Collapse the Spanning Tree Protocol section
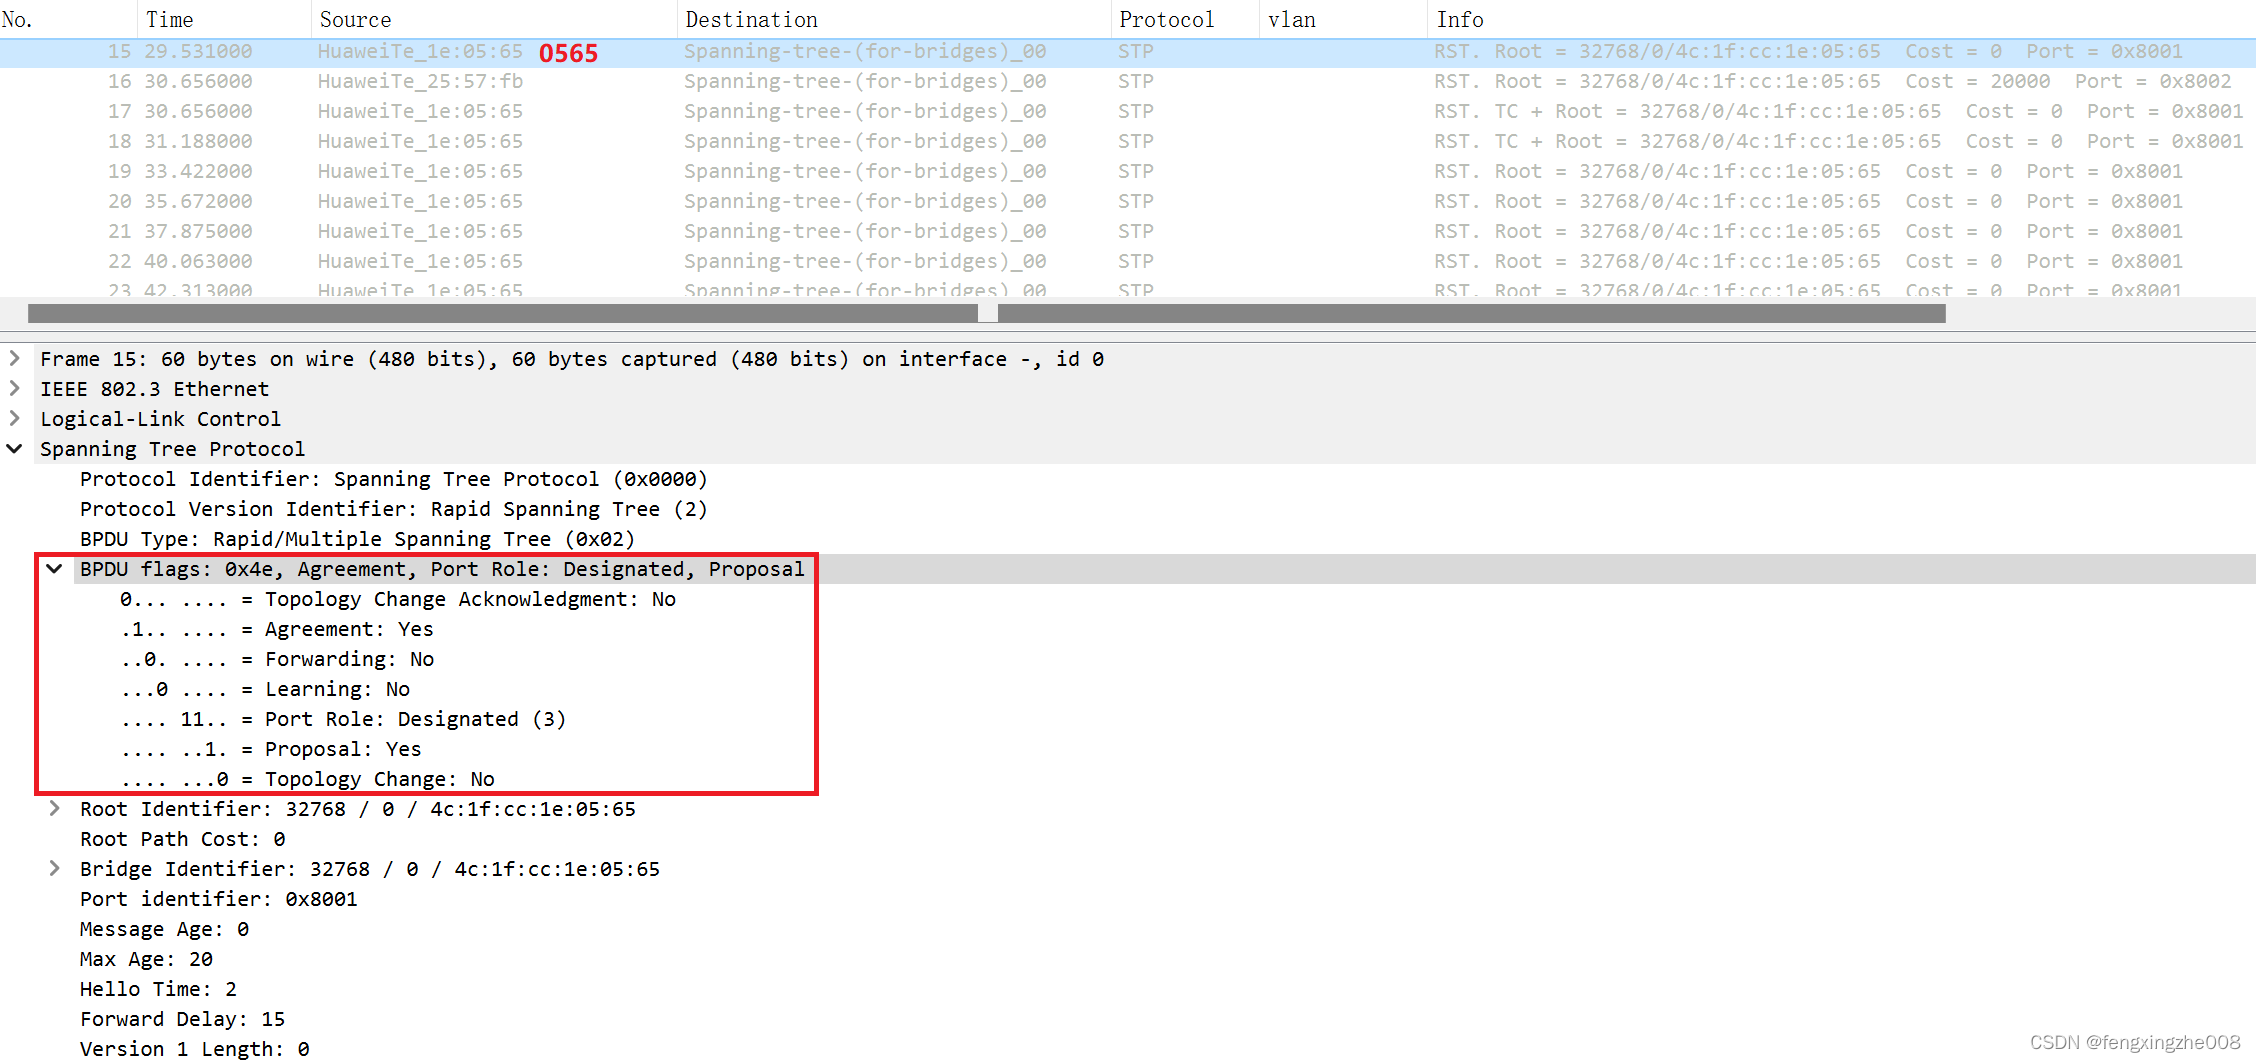This screenshot has height=1062, width=2256. click(x=14, y=448)
